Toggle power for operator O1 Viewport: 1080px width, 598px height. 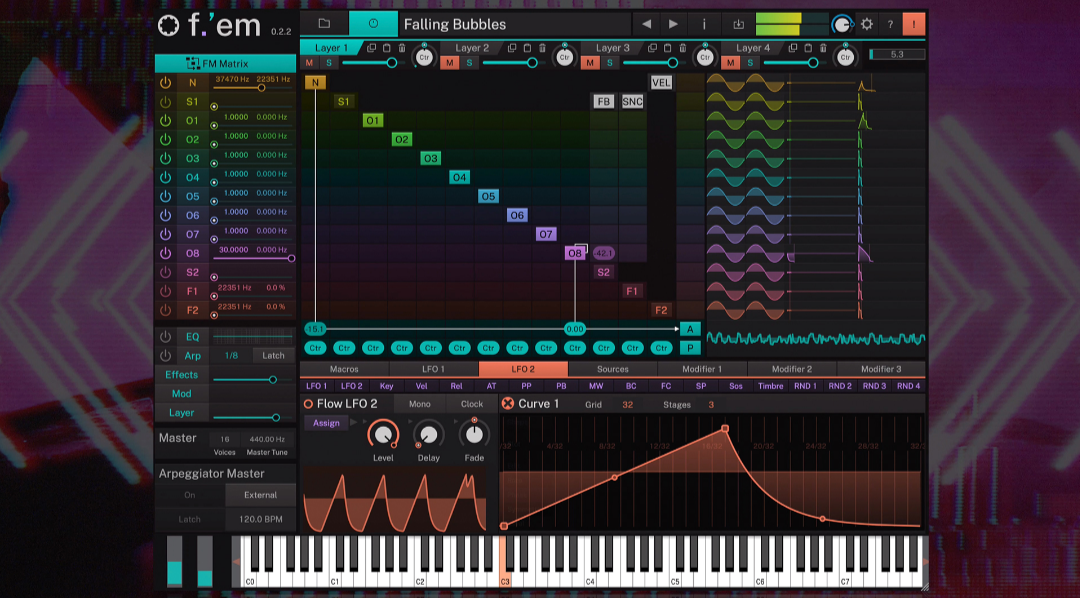pos(165,120)
